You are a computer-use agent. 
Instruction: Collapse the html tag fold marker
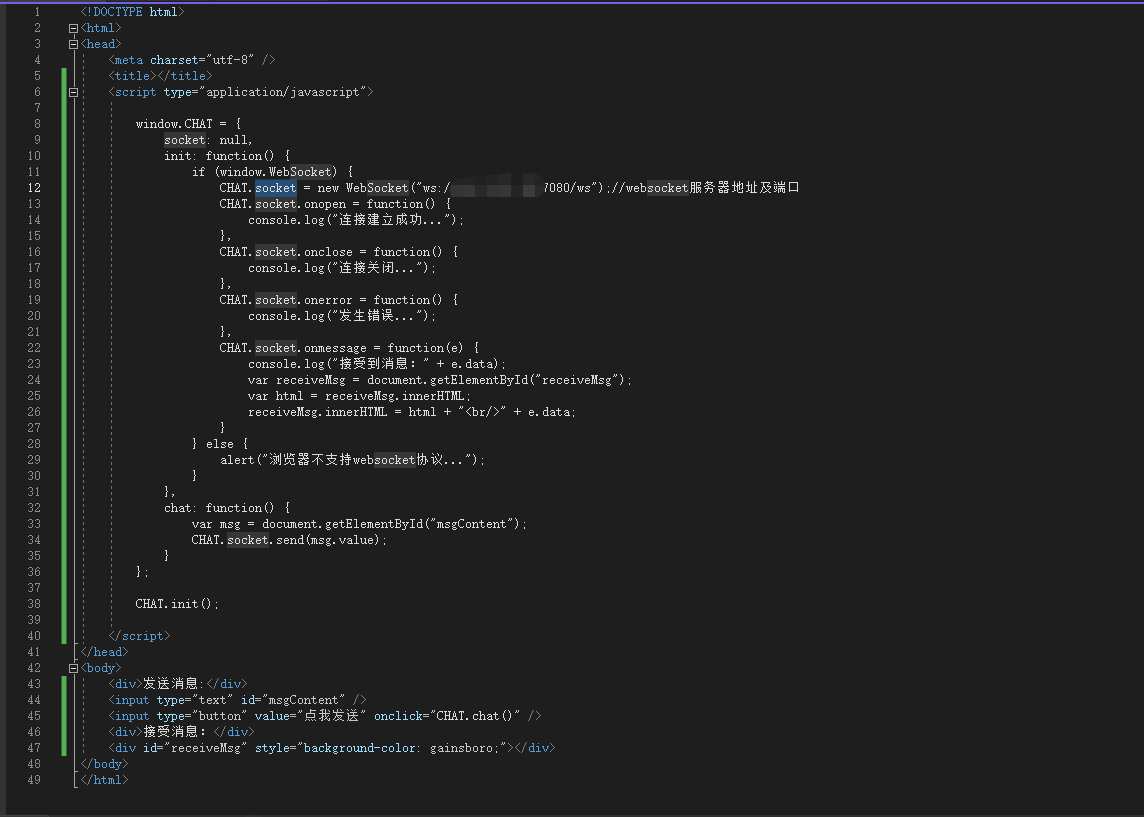(x=73, y=28)
